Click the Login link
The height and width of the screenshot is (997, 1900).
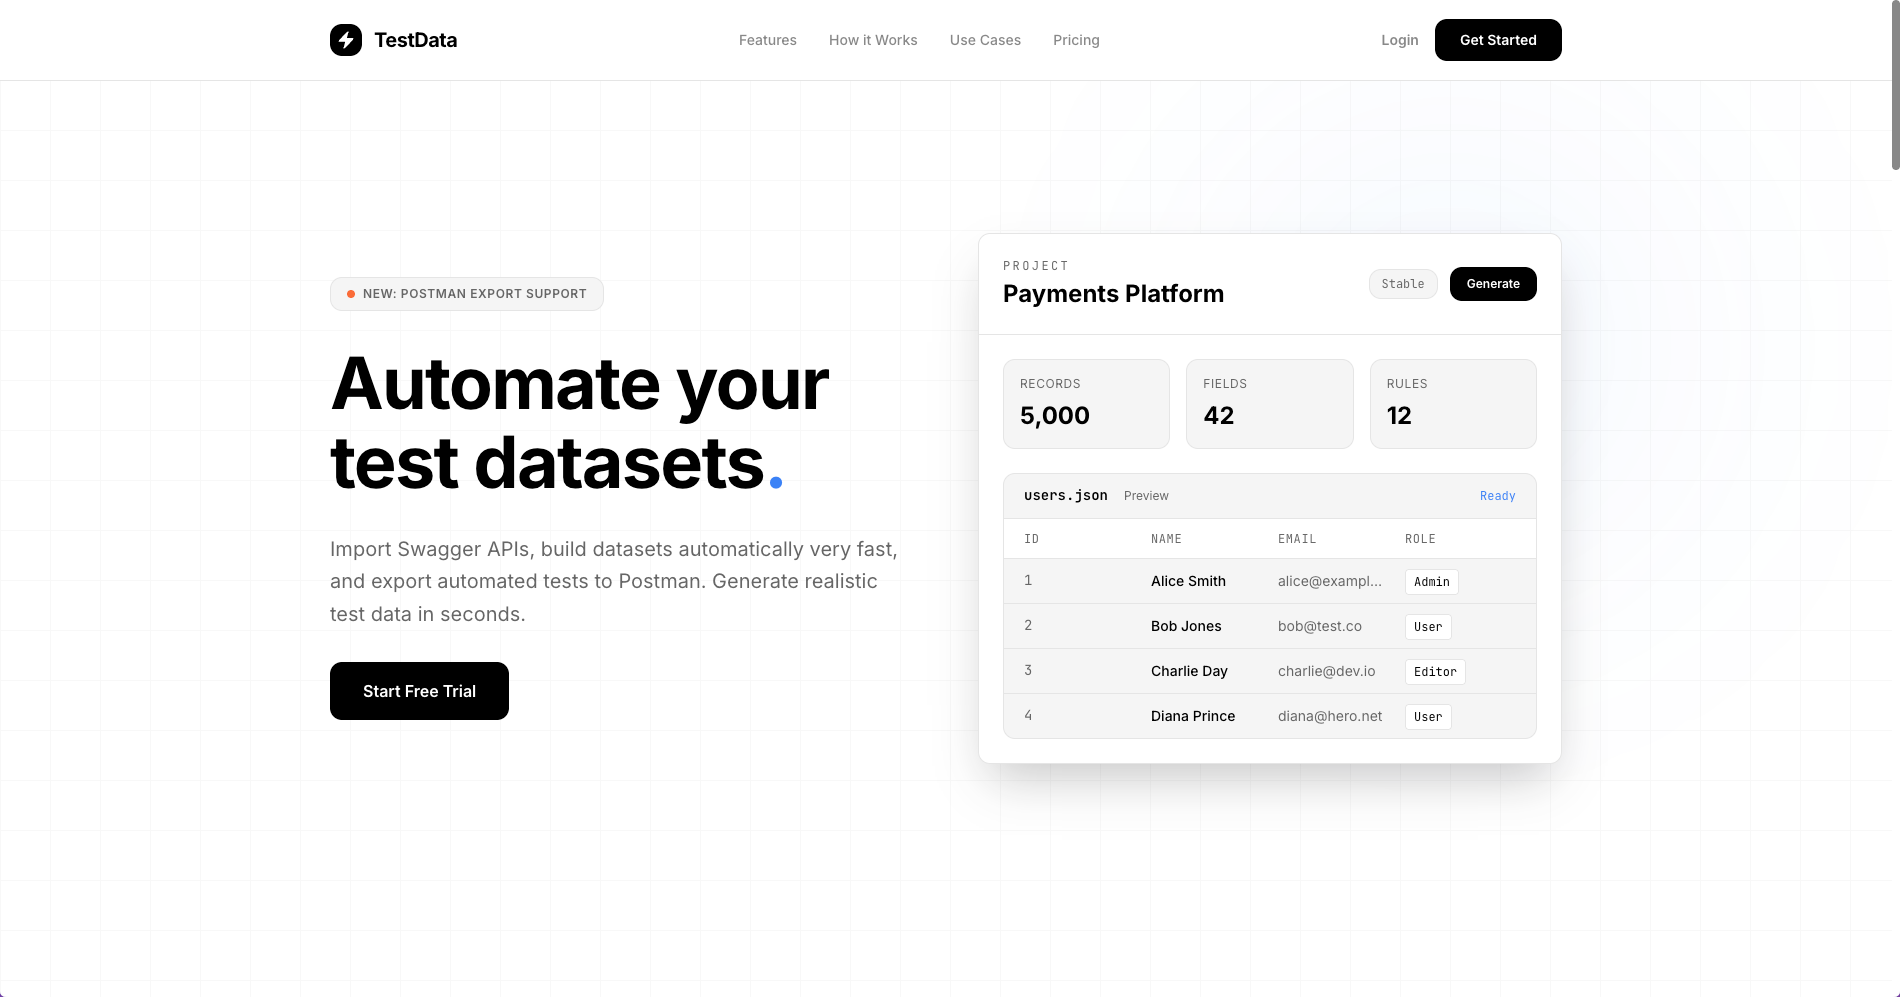(1399, 40)
